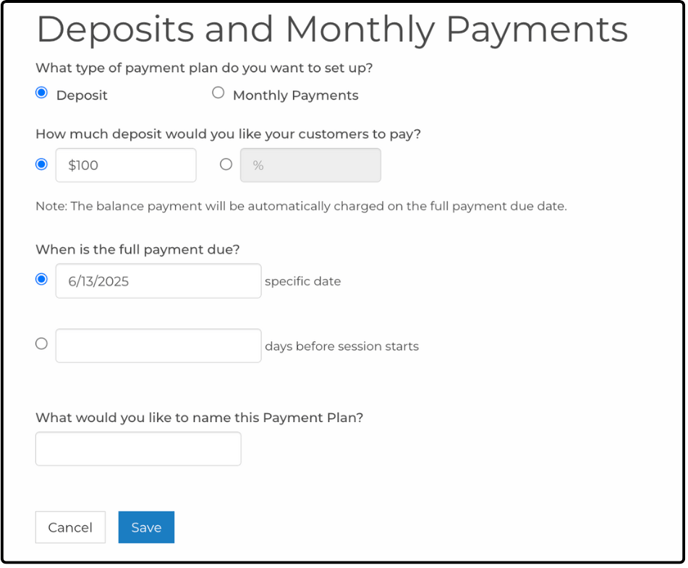Click the 'When is the full payment due?' question
688x568 pixels.
138,250
